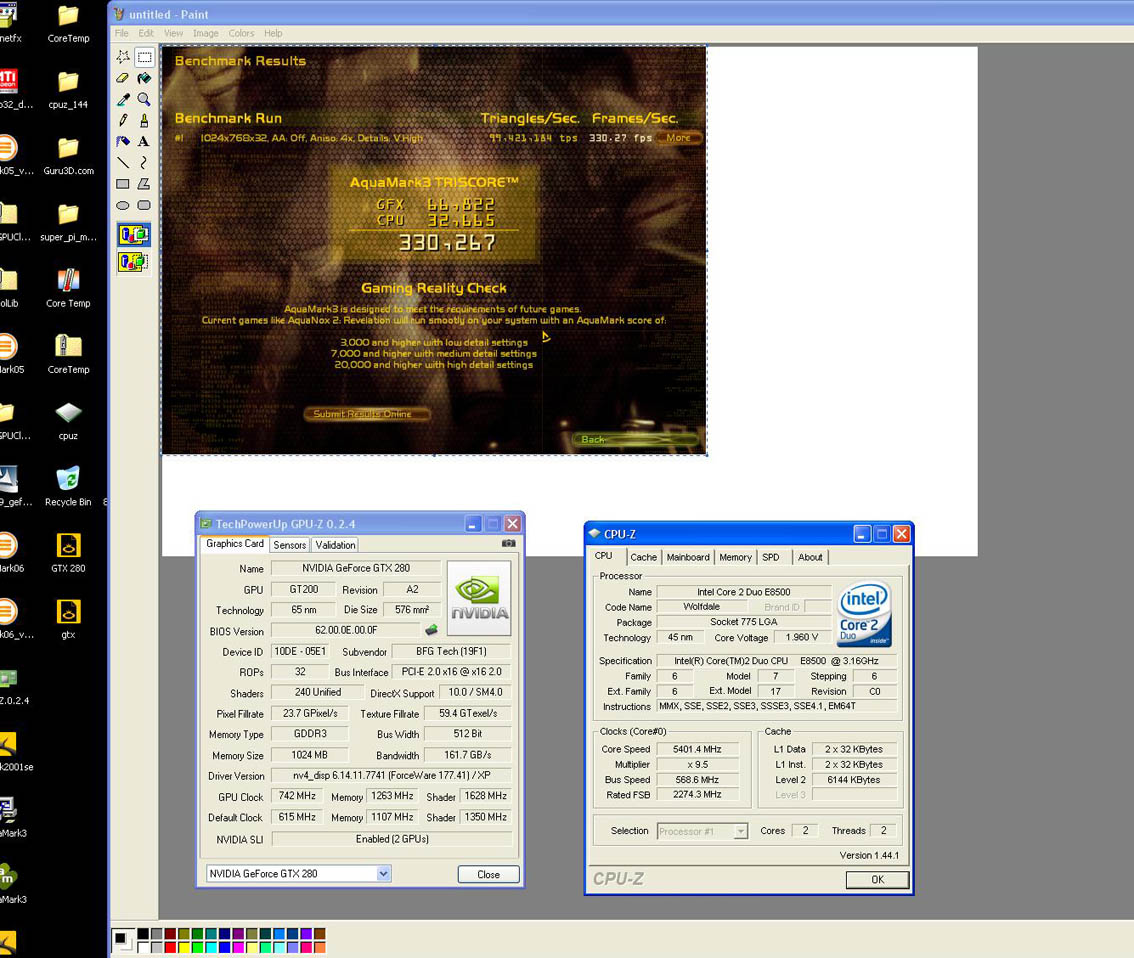Switch to the Mainboard tab in CPU-Z

[688, 557]
